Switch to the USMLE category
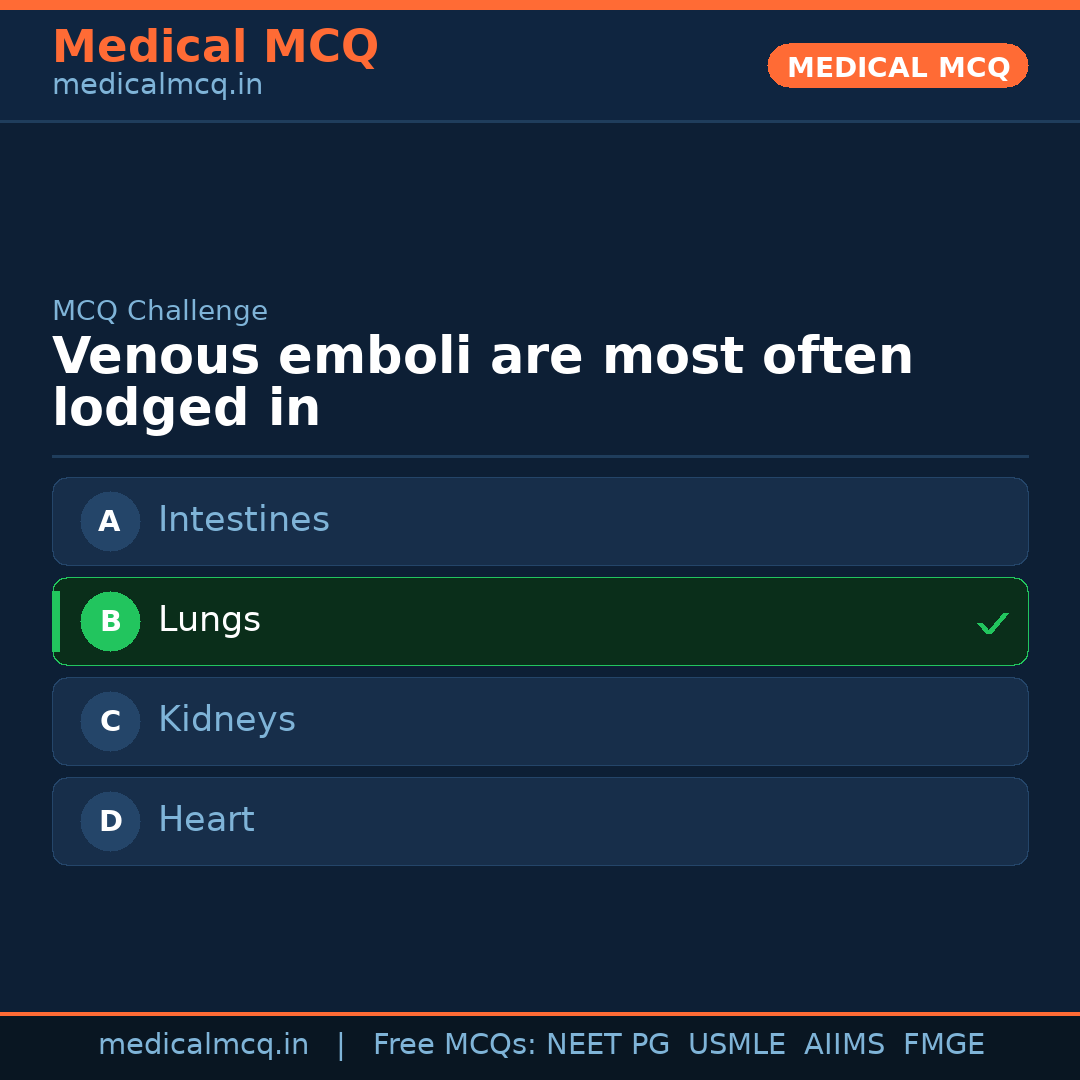 click(737, 1044)
